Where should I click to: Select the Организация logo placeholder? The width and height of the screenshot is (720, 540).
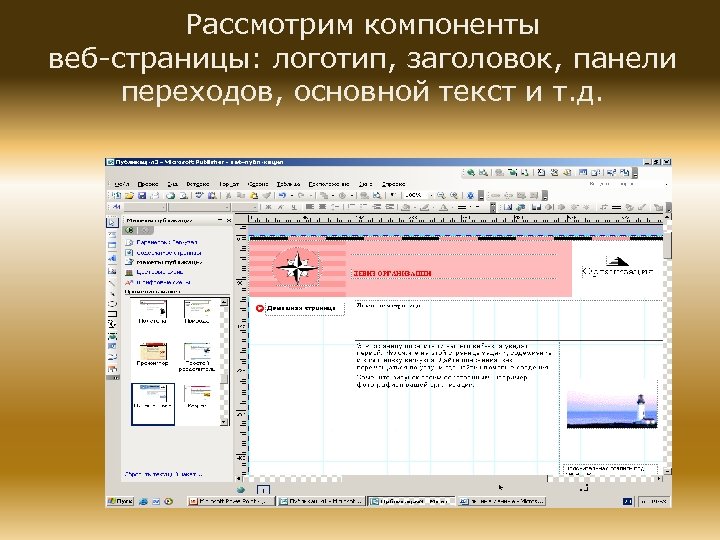pos(618,267)
